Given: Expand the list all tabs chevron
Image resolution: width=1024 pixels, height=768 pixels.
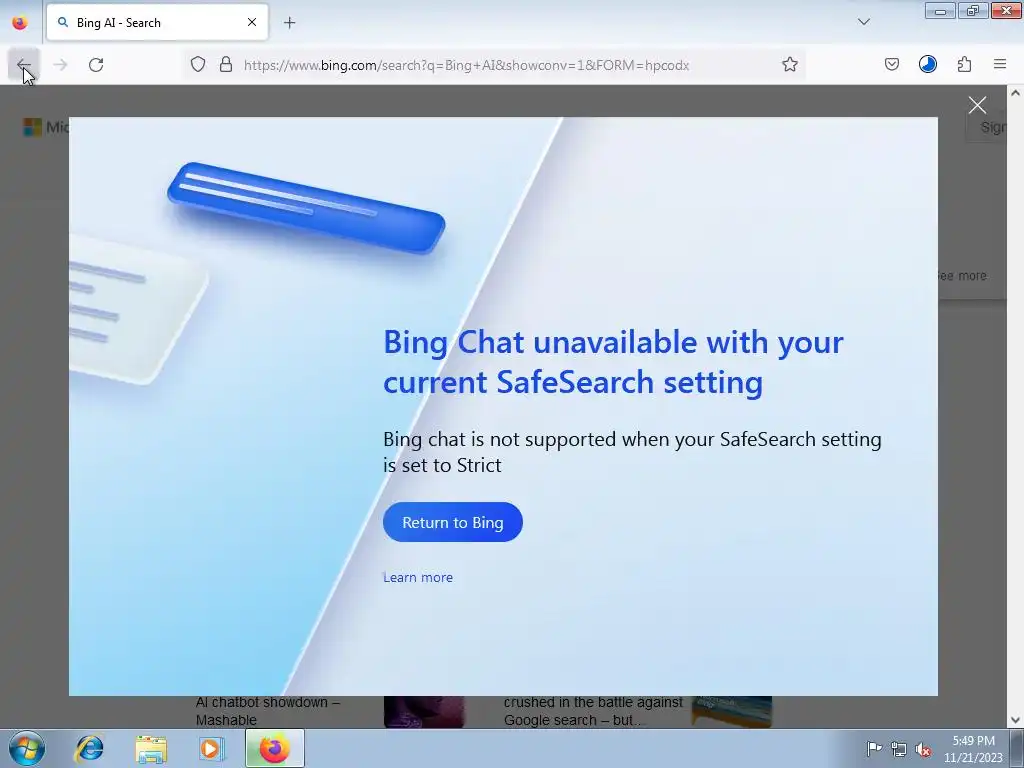Looking at the screenshot, I should (x=863, y=22).
